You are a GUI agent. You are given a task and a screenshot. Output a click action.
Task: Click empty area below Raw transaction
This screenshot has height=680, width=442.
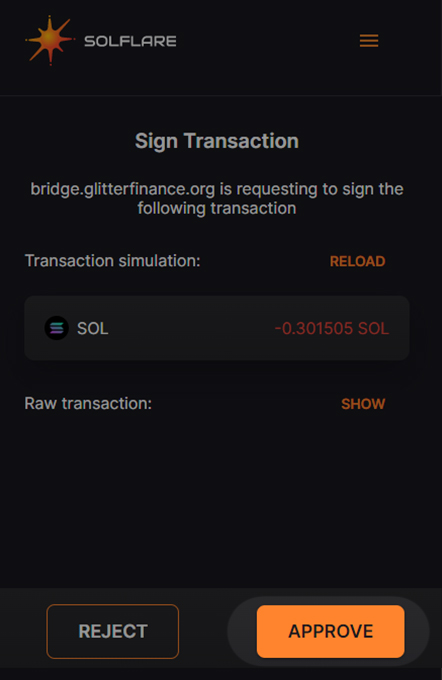(x=217, y=499)
